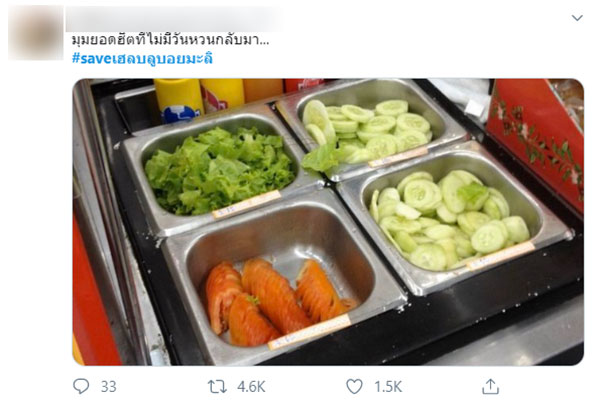Open the #save hashtag link
Image resolution: width=600 pixels, height=405 pixels.
point(142,59)
